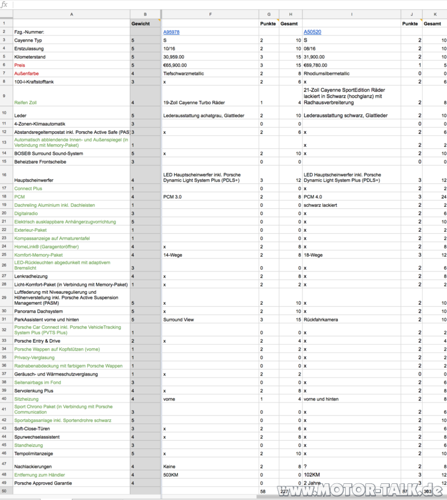Select column K header

point(435,14)
